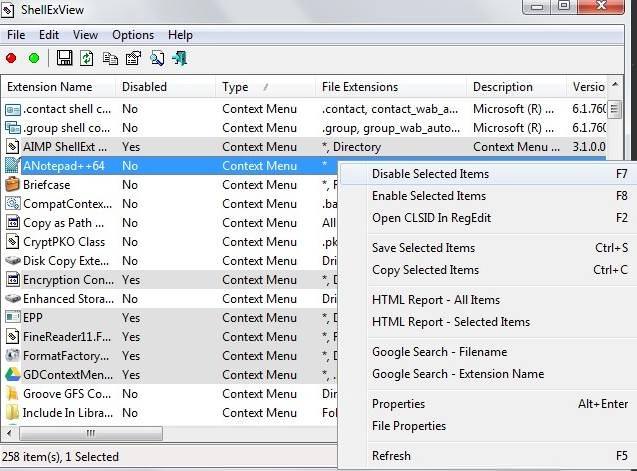The height and width of the screenshot is (471, 637).
Task: Choose Properties in the context menu
Action: coord(487,404)
